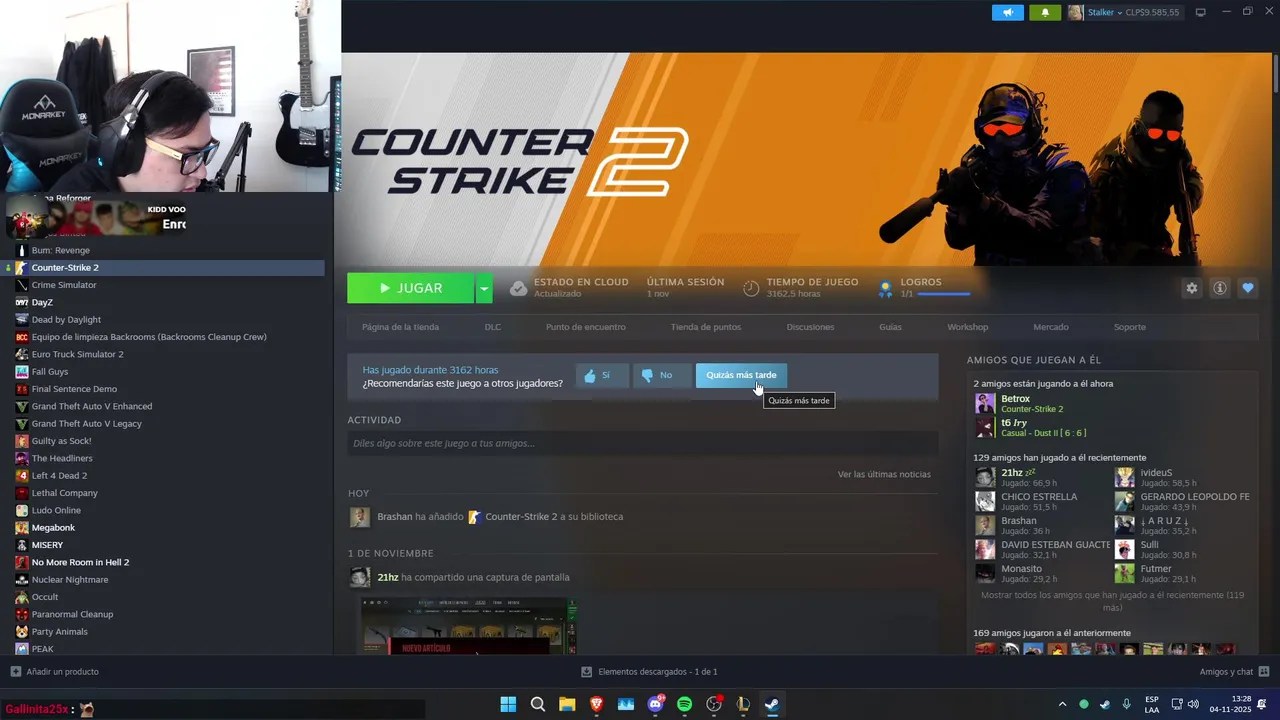This screenshot has height=720, width=1280.
Task: Select Left 4 Dead 2 icon in the library
Action: [22, 475]
